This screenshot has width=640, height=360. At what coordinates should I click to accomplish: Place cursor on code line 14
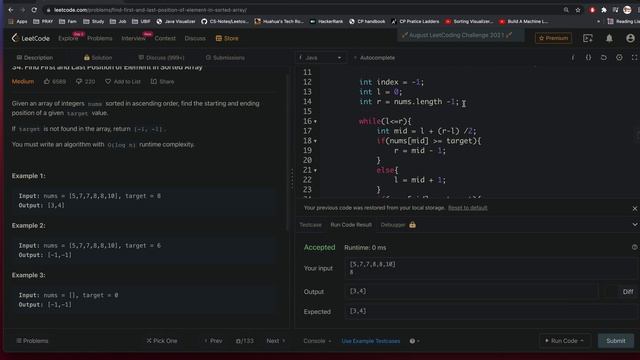409,102
